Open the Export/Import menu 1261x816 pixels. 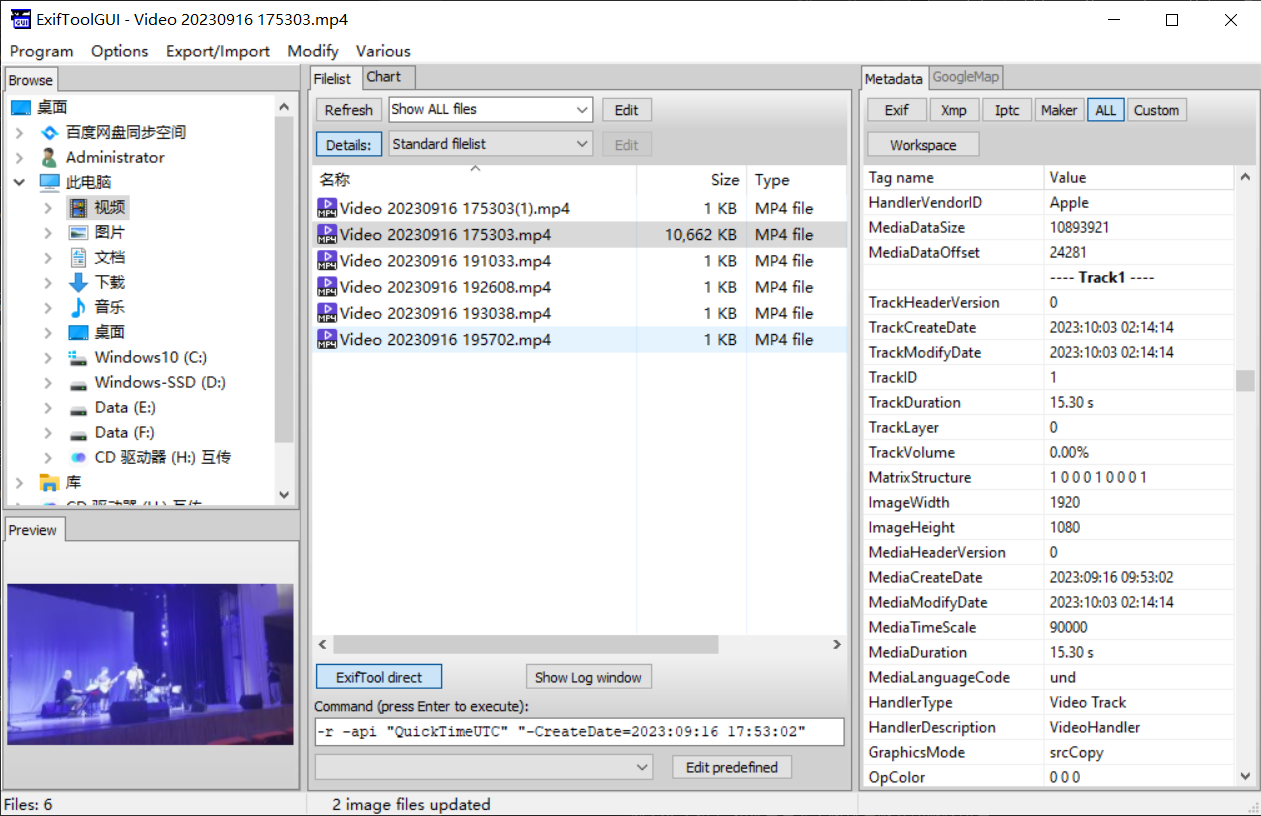(x=217, y=51)
